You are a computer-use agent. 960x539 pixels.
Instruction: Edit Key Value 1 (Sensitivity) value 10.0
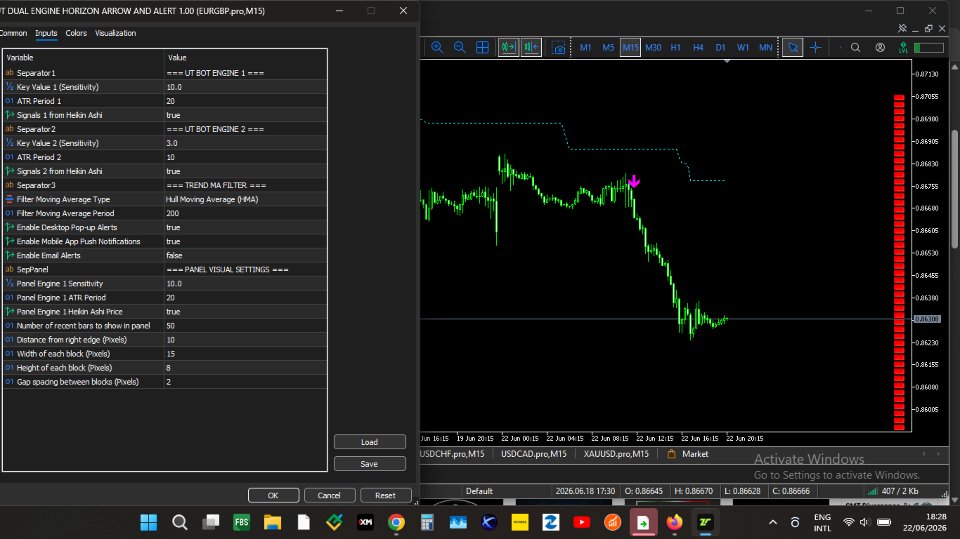pos(246,87)
